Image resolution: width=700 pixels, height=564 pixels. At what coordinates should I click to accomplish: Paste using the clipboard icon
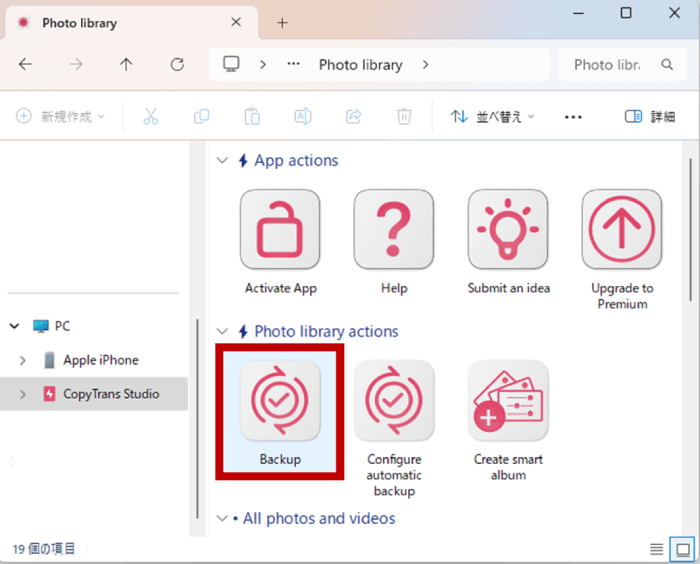pos(252,117)
